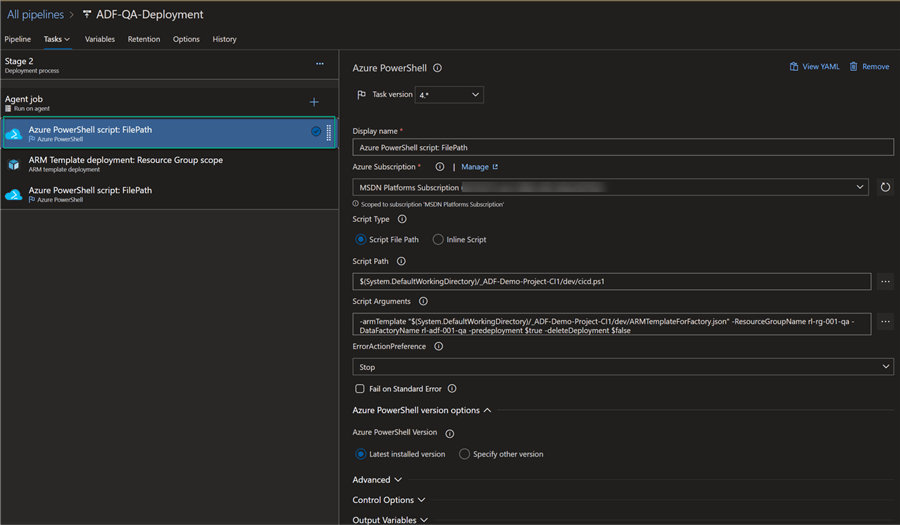
Task: Open the ErrorActionPreference Stop dropdown
Action: click(x=622, y=367)
